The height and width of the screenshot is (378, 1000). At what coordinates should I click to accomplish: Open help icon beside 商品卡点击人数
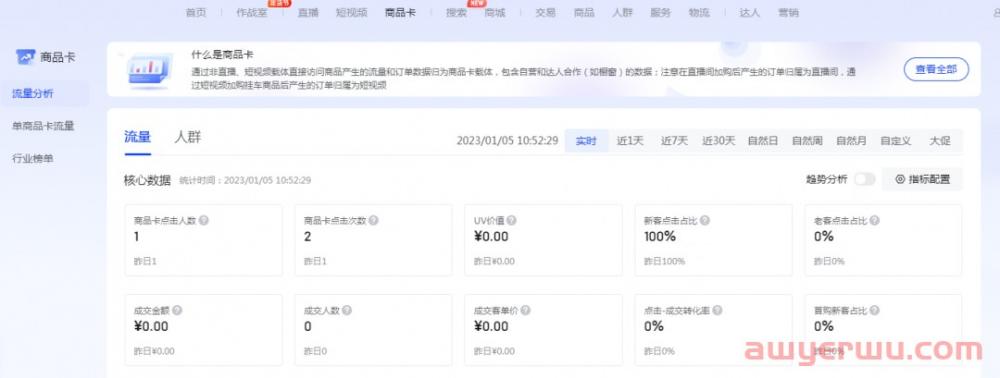204,221
